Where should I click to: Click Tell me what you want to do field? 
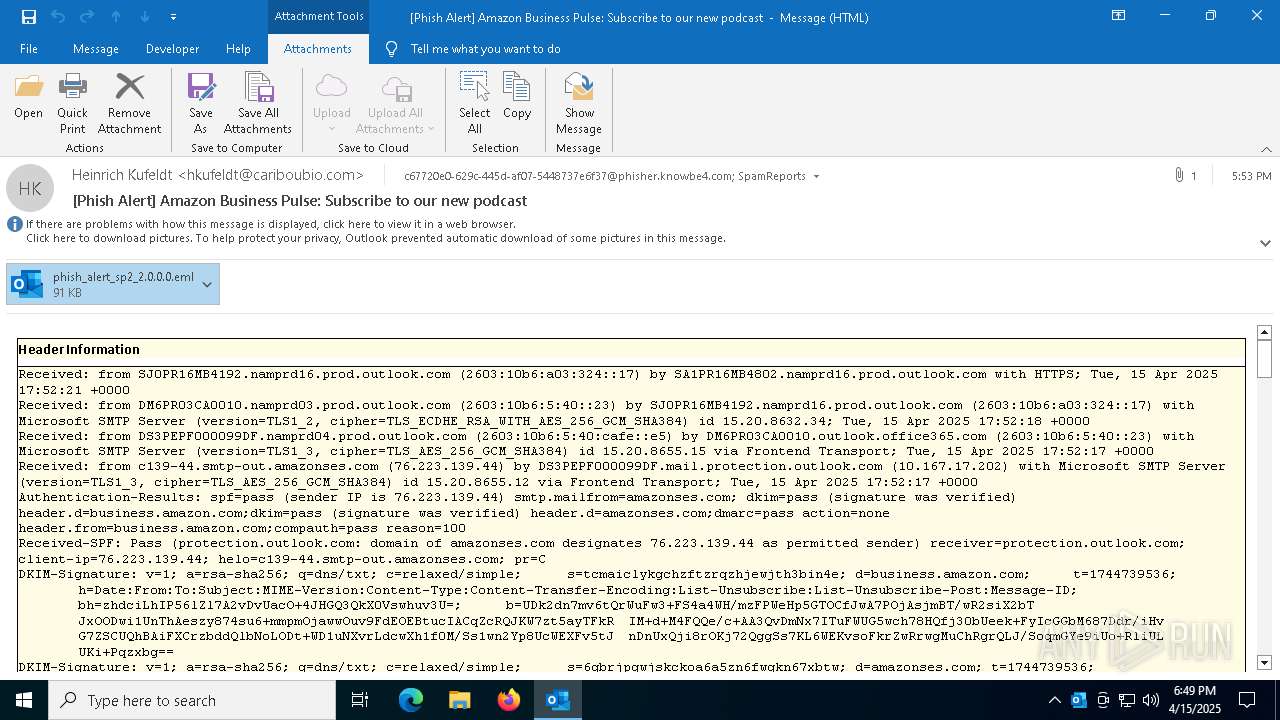coord(485,48)
